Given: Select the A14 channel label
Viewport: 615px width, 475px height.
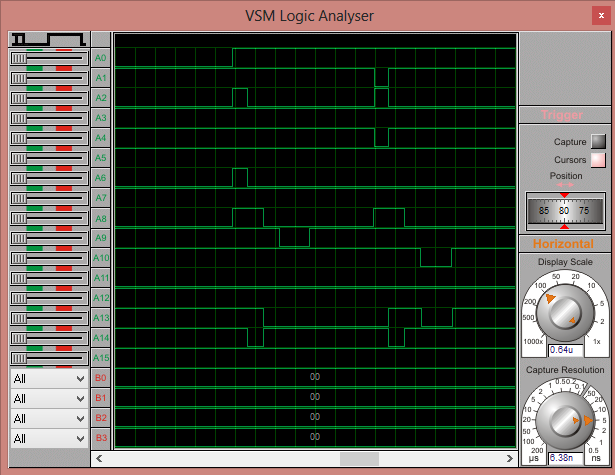Looking at the screenshot, I should click(101, 338).
